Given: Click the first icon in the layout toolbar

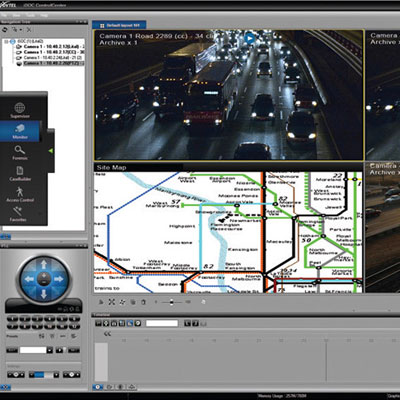Looking at the screenshot, I should 101,302.
